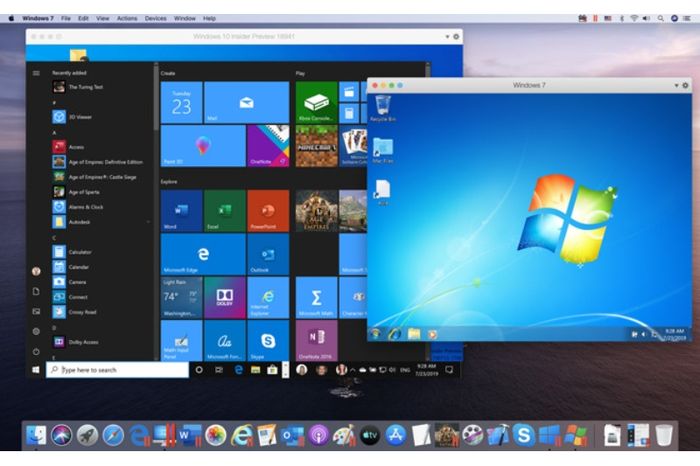Click the Windows 10 Start button

pyautogui.click(x=36, y=370)
